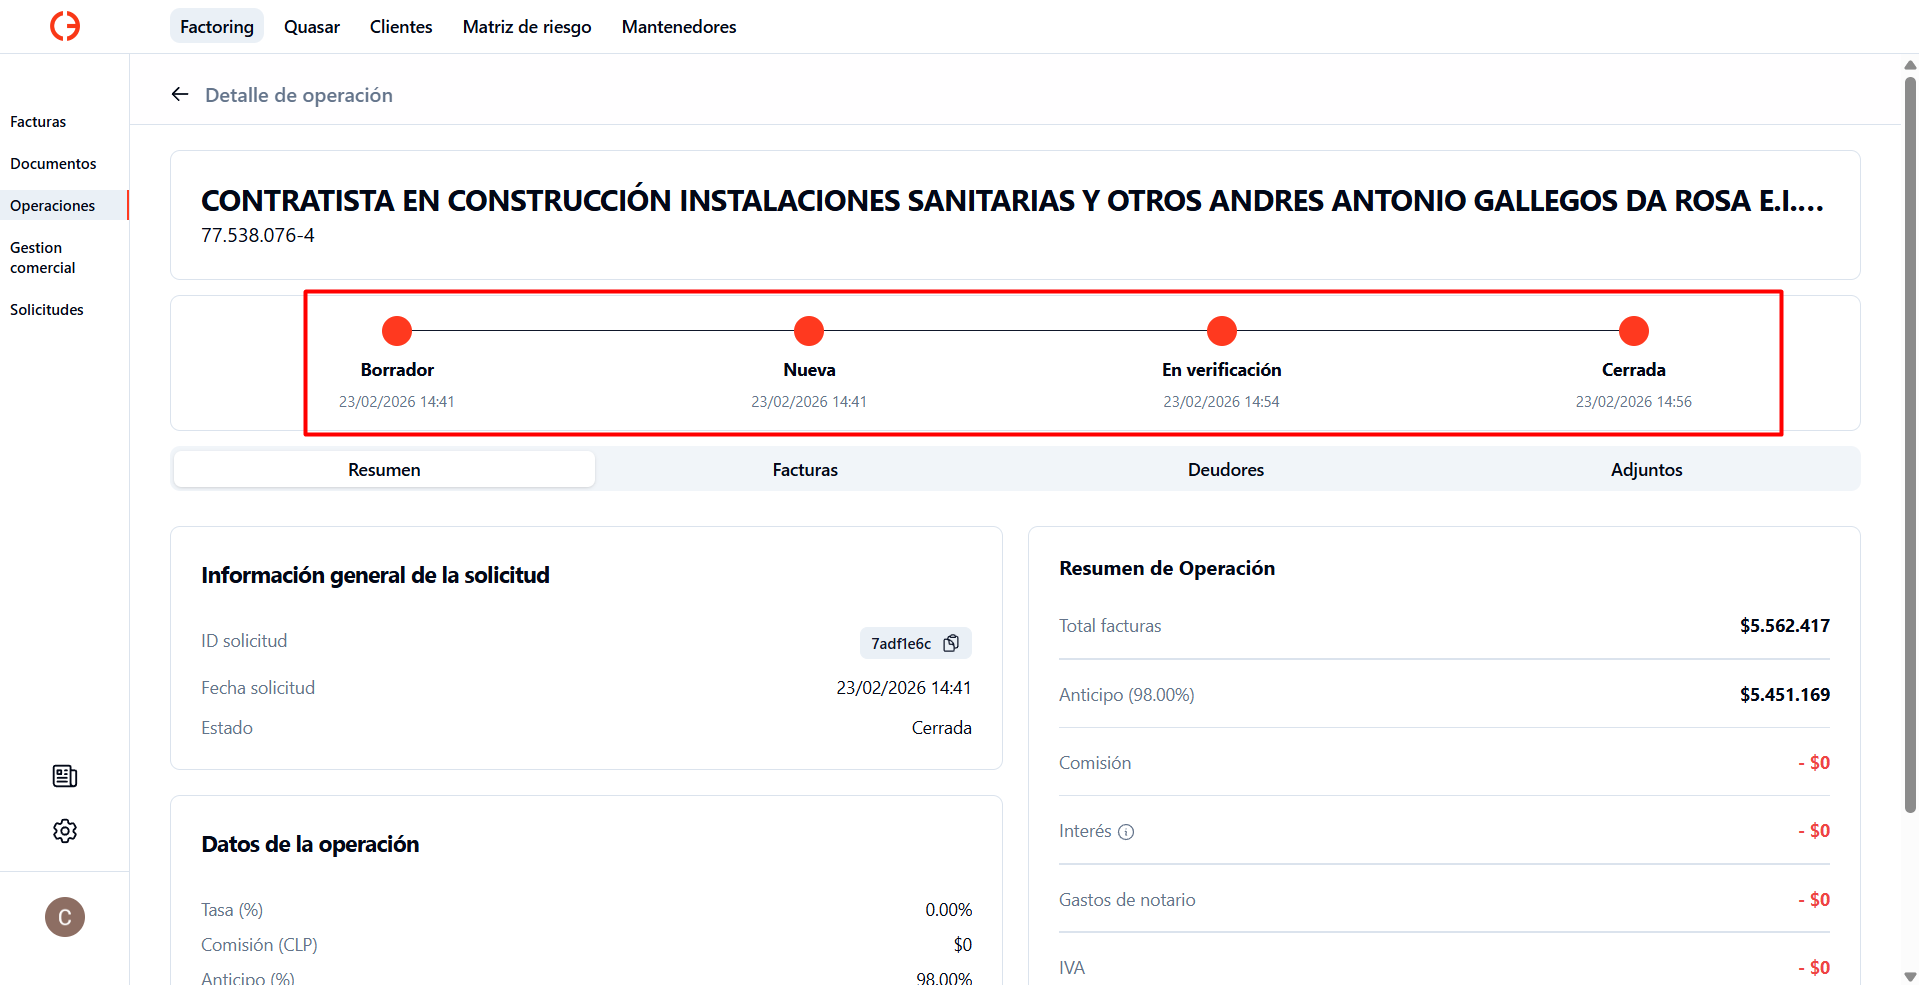Click the back arrow beside Detalle de operación
Screen dimensions: 1919x985
pyautogui.click(x=180, y=94)
